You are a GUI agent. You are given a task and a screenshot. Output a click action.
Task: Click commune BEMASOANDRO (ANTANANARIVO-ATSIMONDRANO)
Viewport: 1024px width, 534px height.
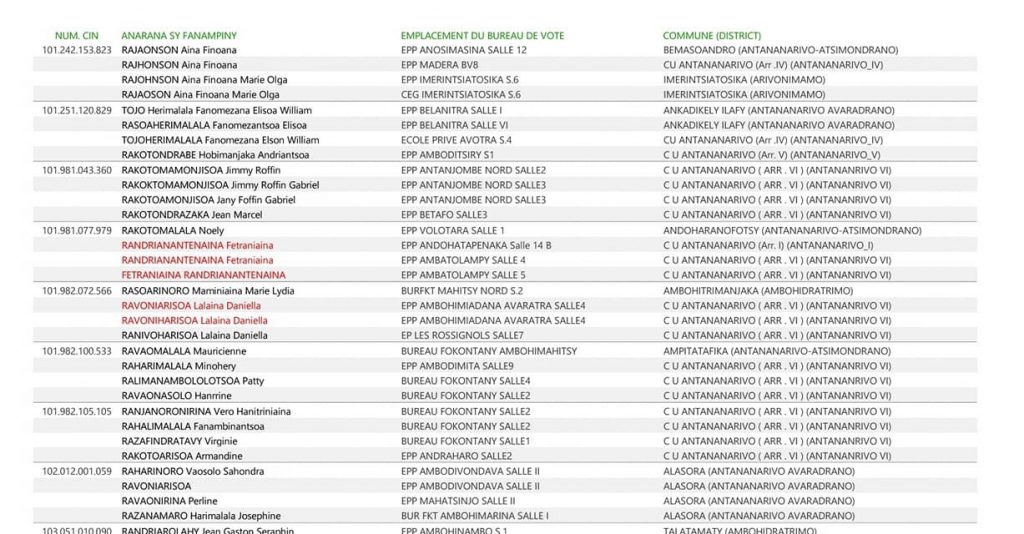coord(781,50)
